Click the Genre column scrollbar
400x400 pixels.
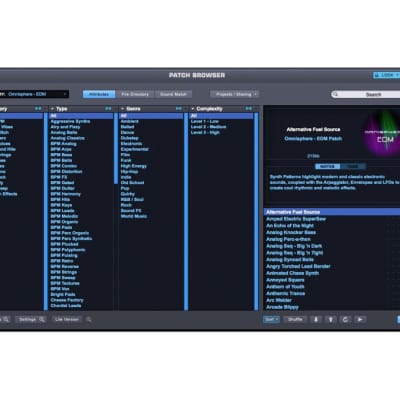(x=186, y=211)
